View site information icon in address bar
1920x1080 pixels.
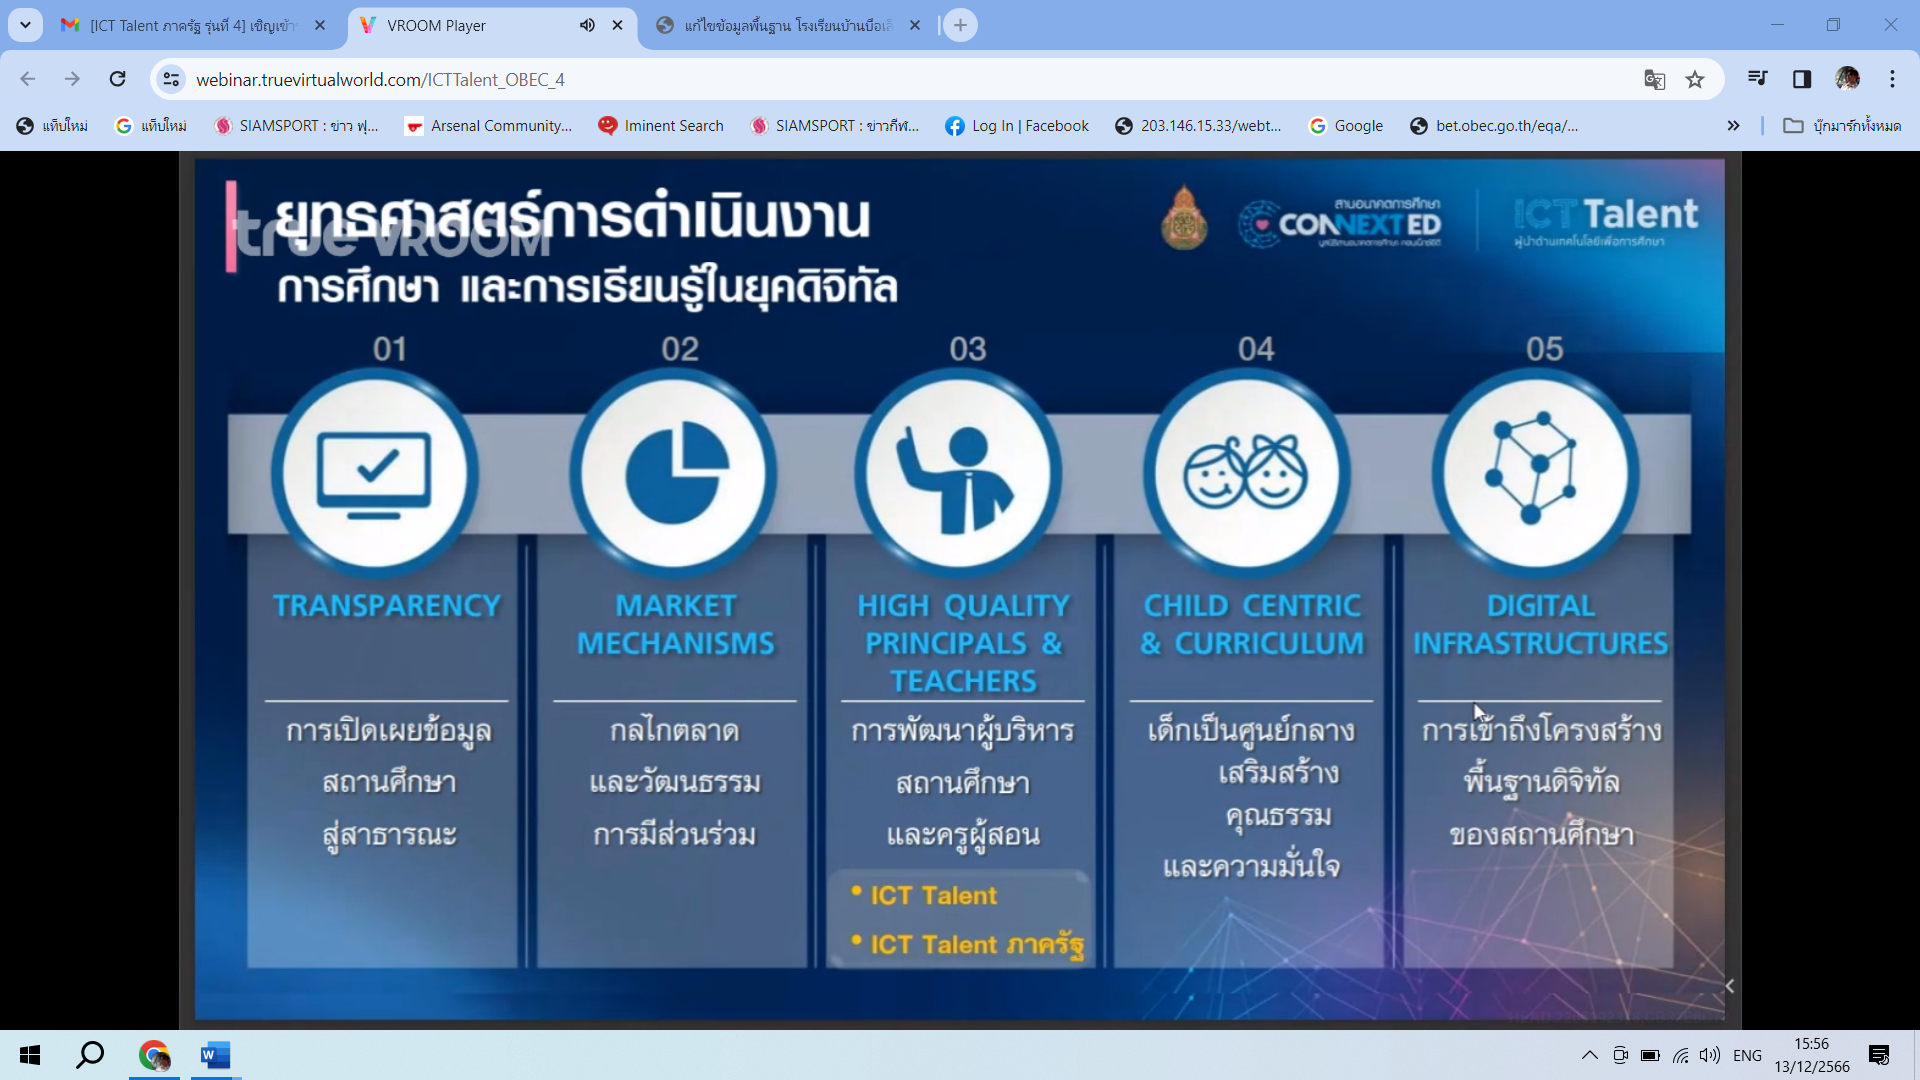coord(172,79)
